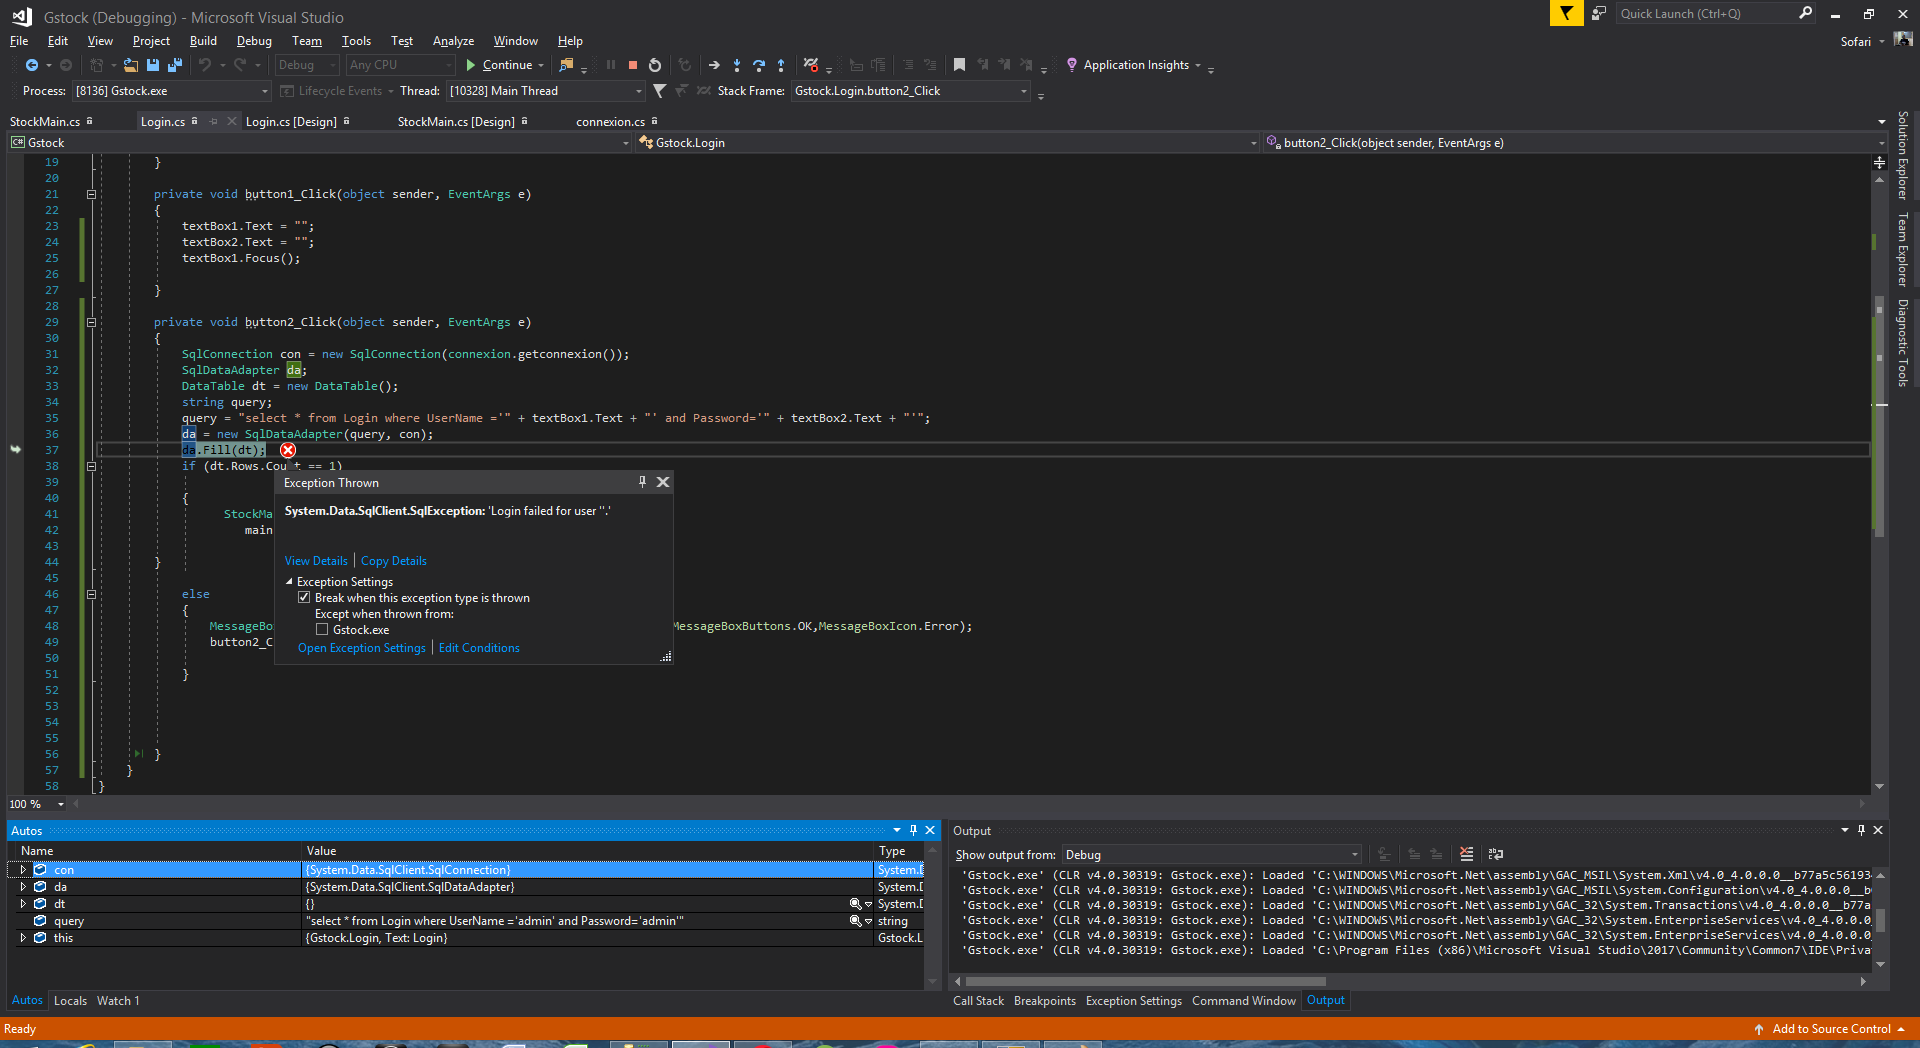Pin the Exception Thrown popup
This screenshot has height=1048, width=1920.
642,482
